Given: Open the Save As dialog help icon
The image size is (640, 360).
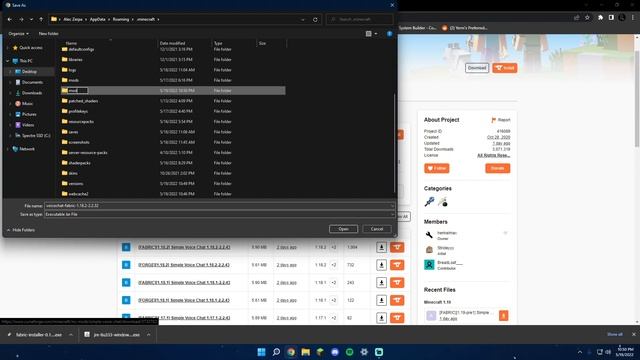Looking at the screenshot, I should coord(389,33).
